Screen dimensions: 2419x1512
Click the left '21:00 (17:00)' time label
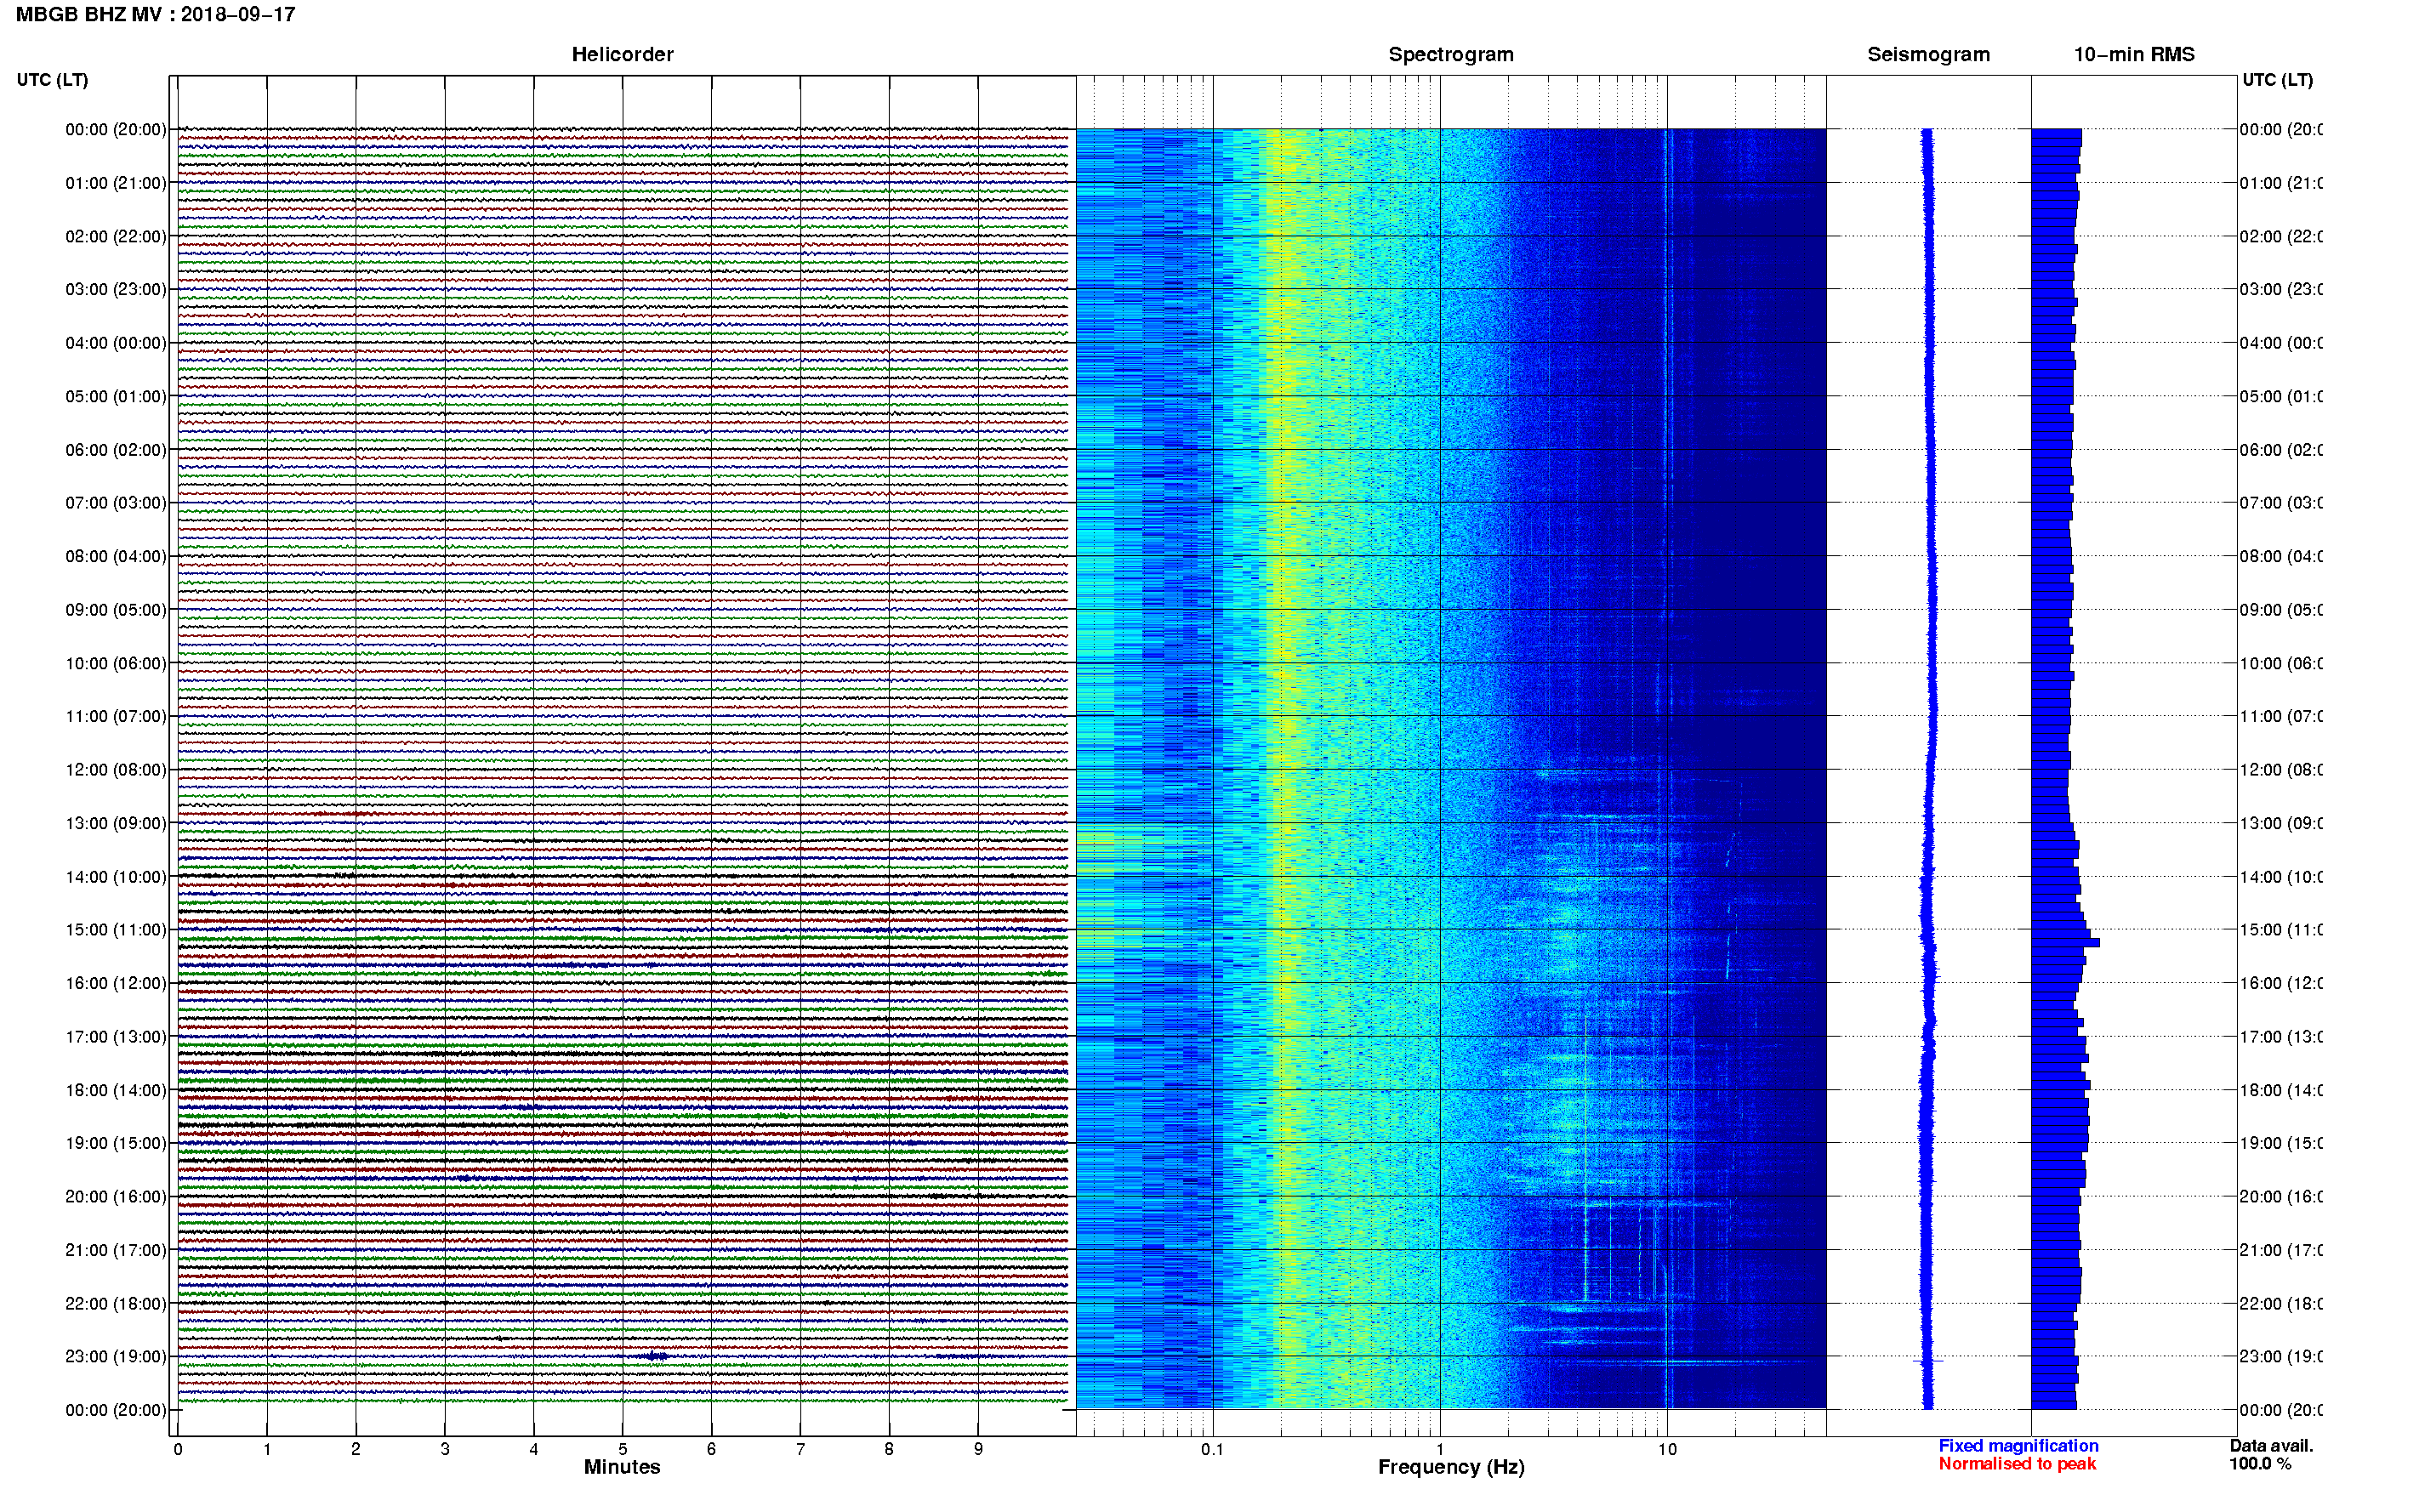point(116,1250)
